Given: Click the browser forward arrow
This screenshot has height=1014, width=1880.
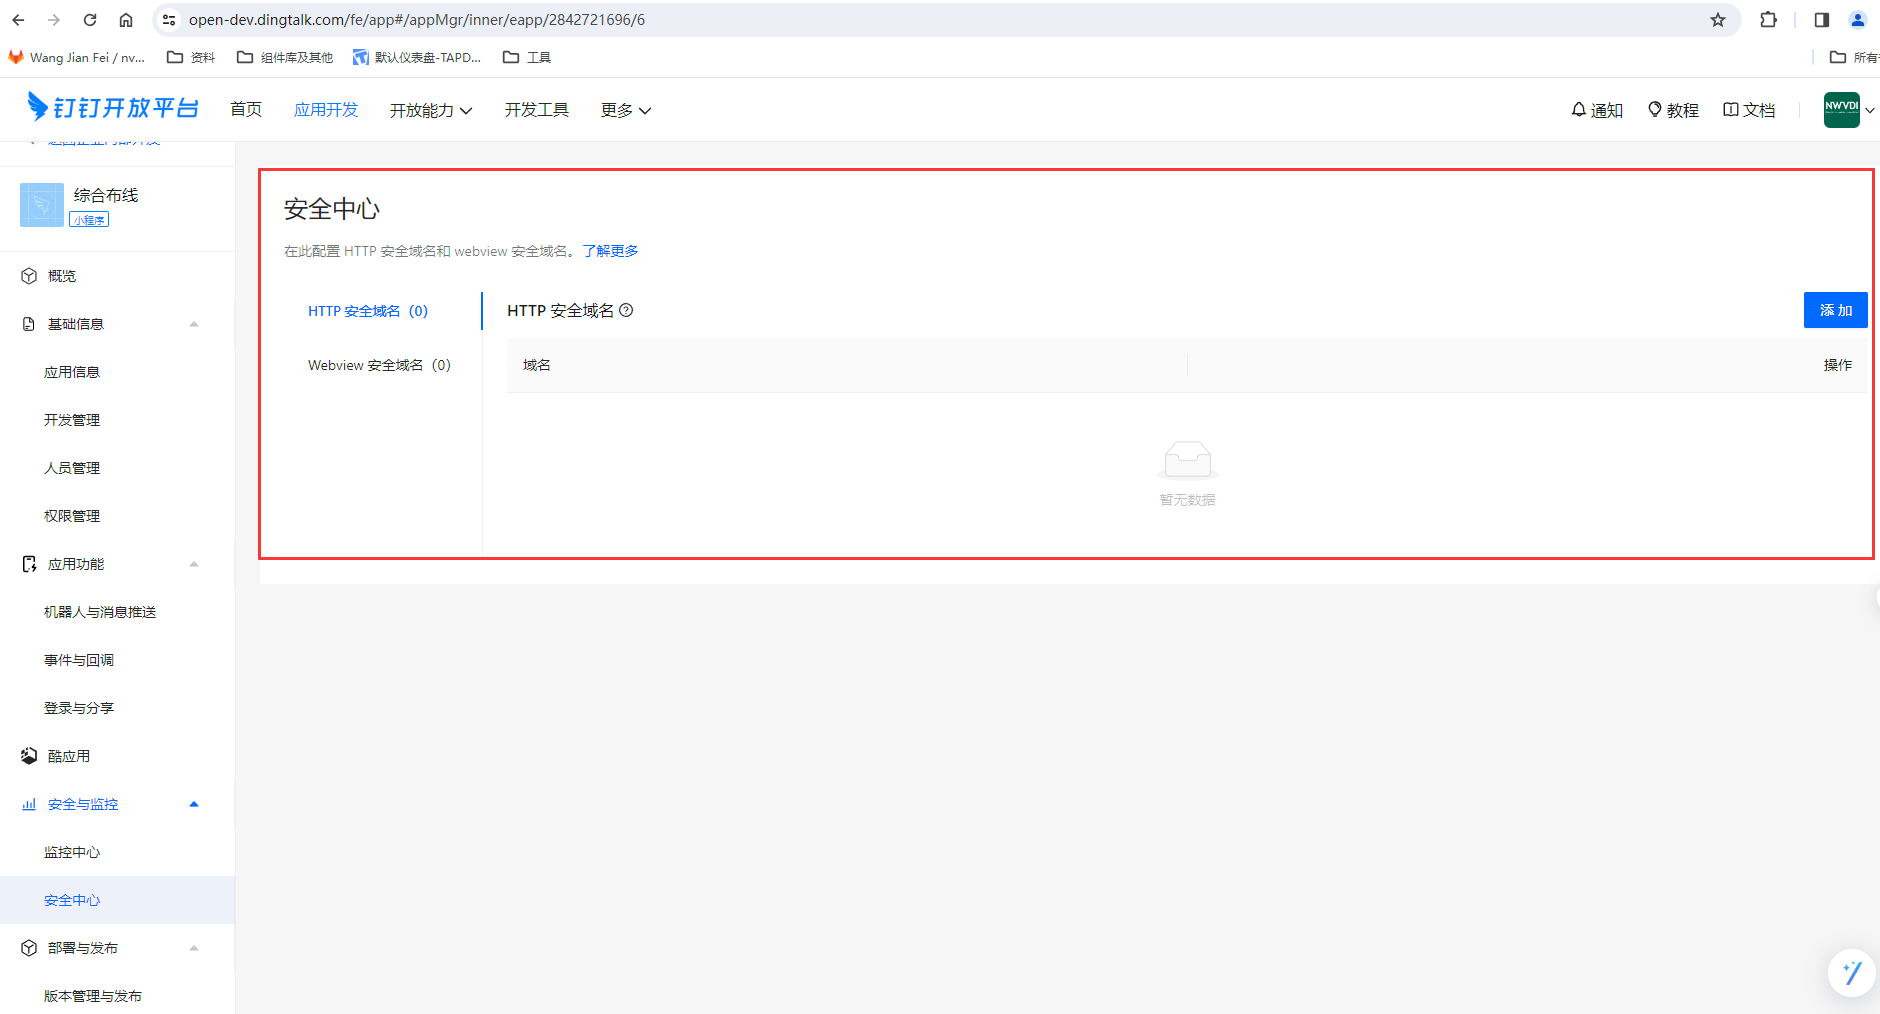Looking at the screenshot, I should 54,20.
